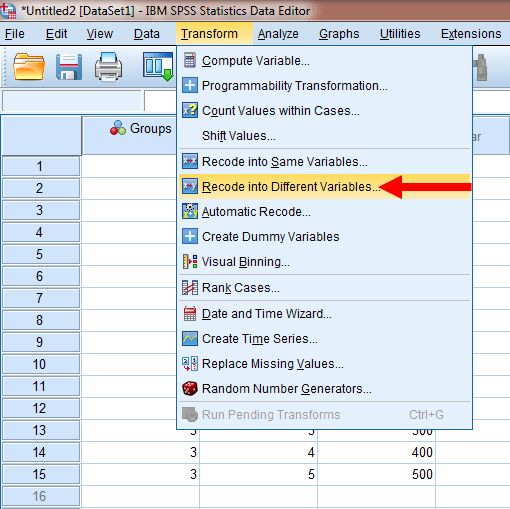The width and height of the screenshot is (510, 509).
Task: Open the Utilities menu
Action: pos(400,34)
